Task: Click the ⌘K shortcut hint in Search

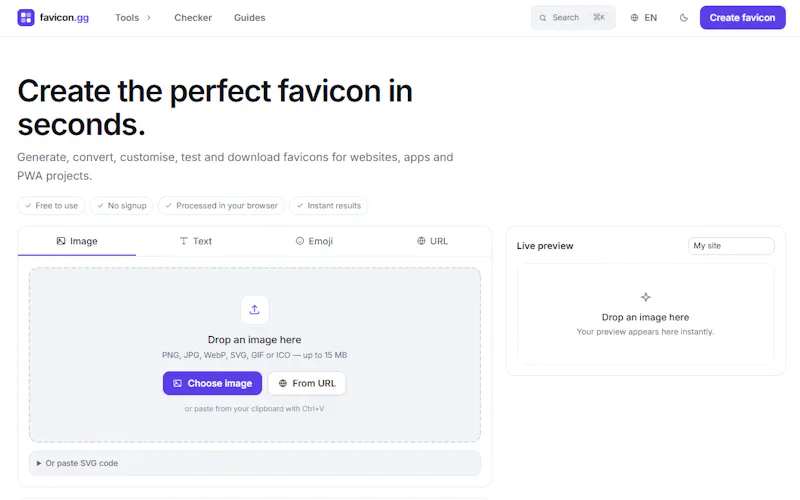Action: click(x=599, y=17)
